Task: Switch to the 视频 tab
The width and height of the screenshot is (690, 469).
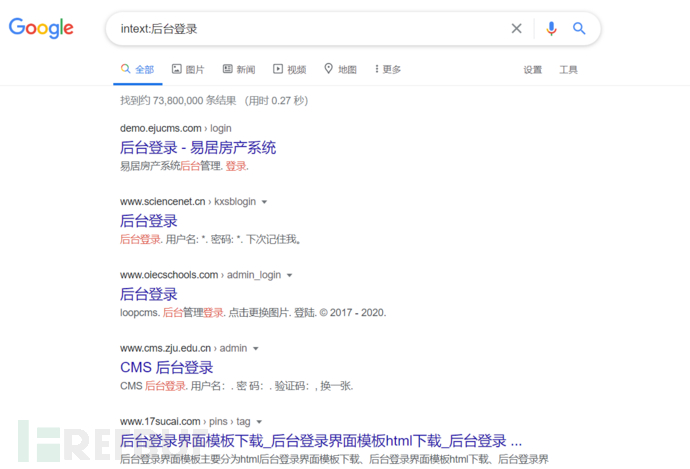Action: (x=290, y=70)
